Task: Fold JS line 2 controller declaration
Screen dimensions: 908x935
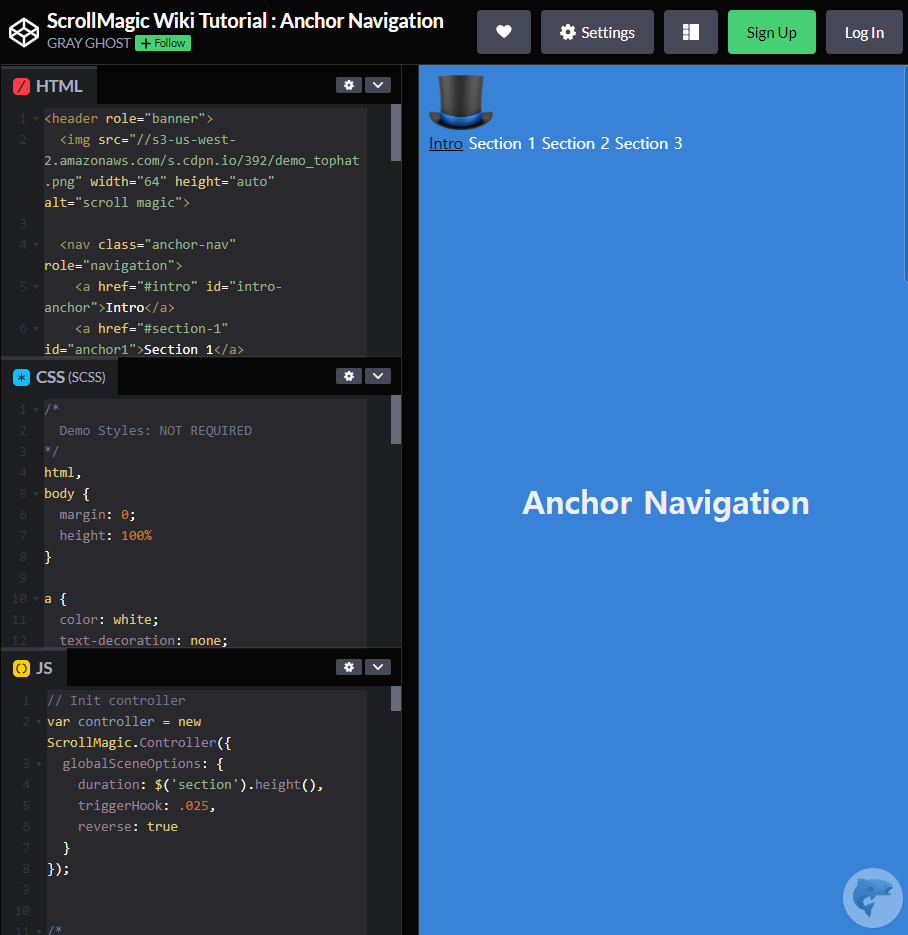Action: (39, 722)
